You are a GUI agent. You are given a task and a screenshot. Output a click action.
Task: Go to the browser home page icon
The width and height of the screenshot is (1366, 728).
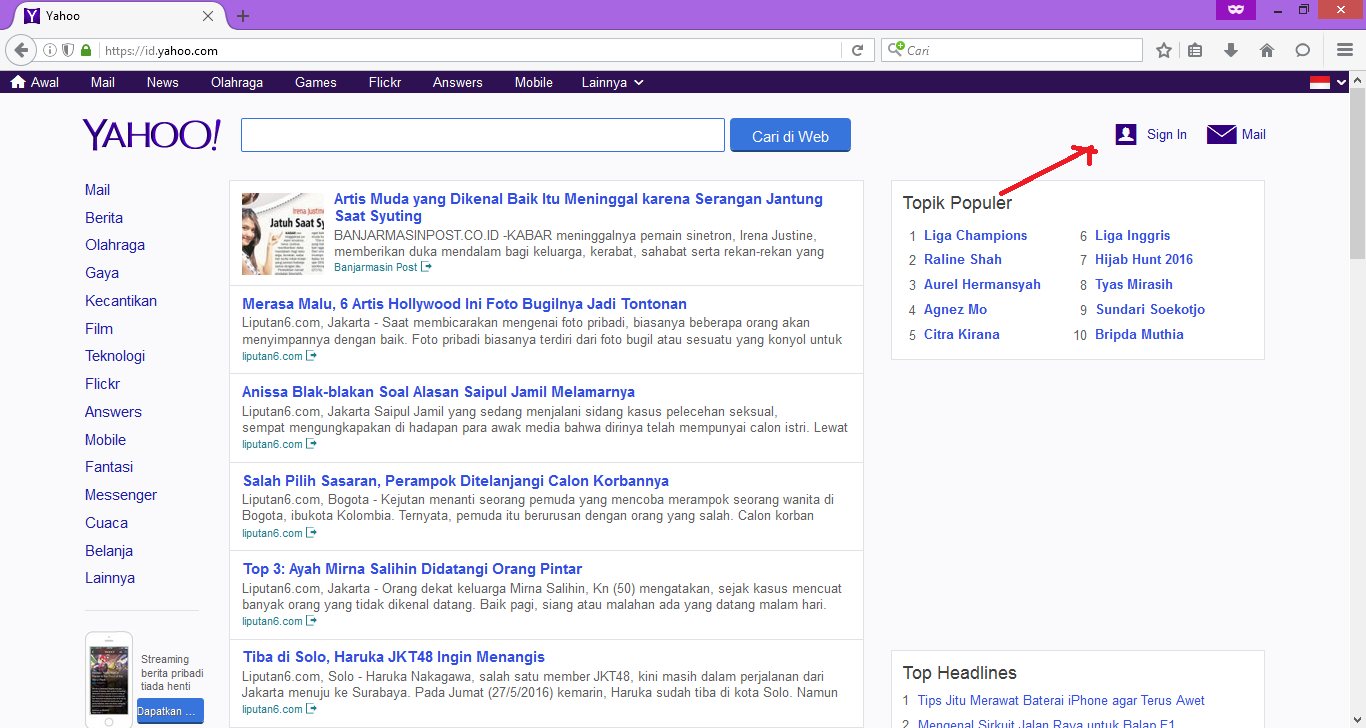coord(1267,50)
